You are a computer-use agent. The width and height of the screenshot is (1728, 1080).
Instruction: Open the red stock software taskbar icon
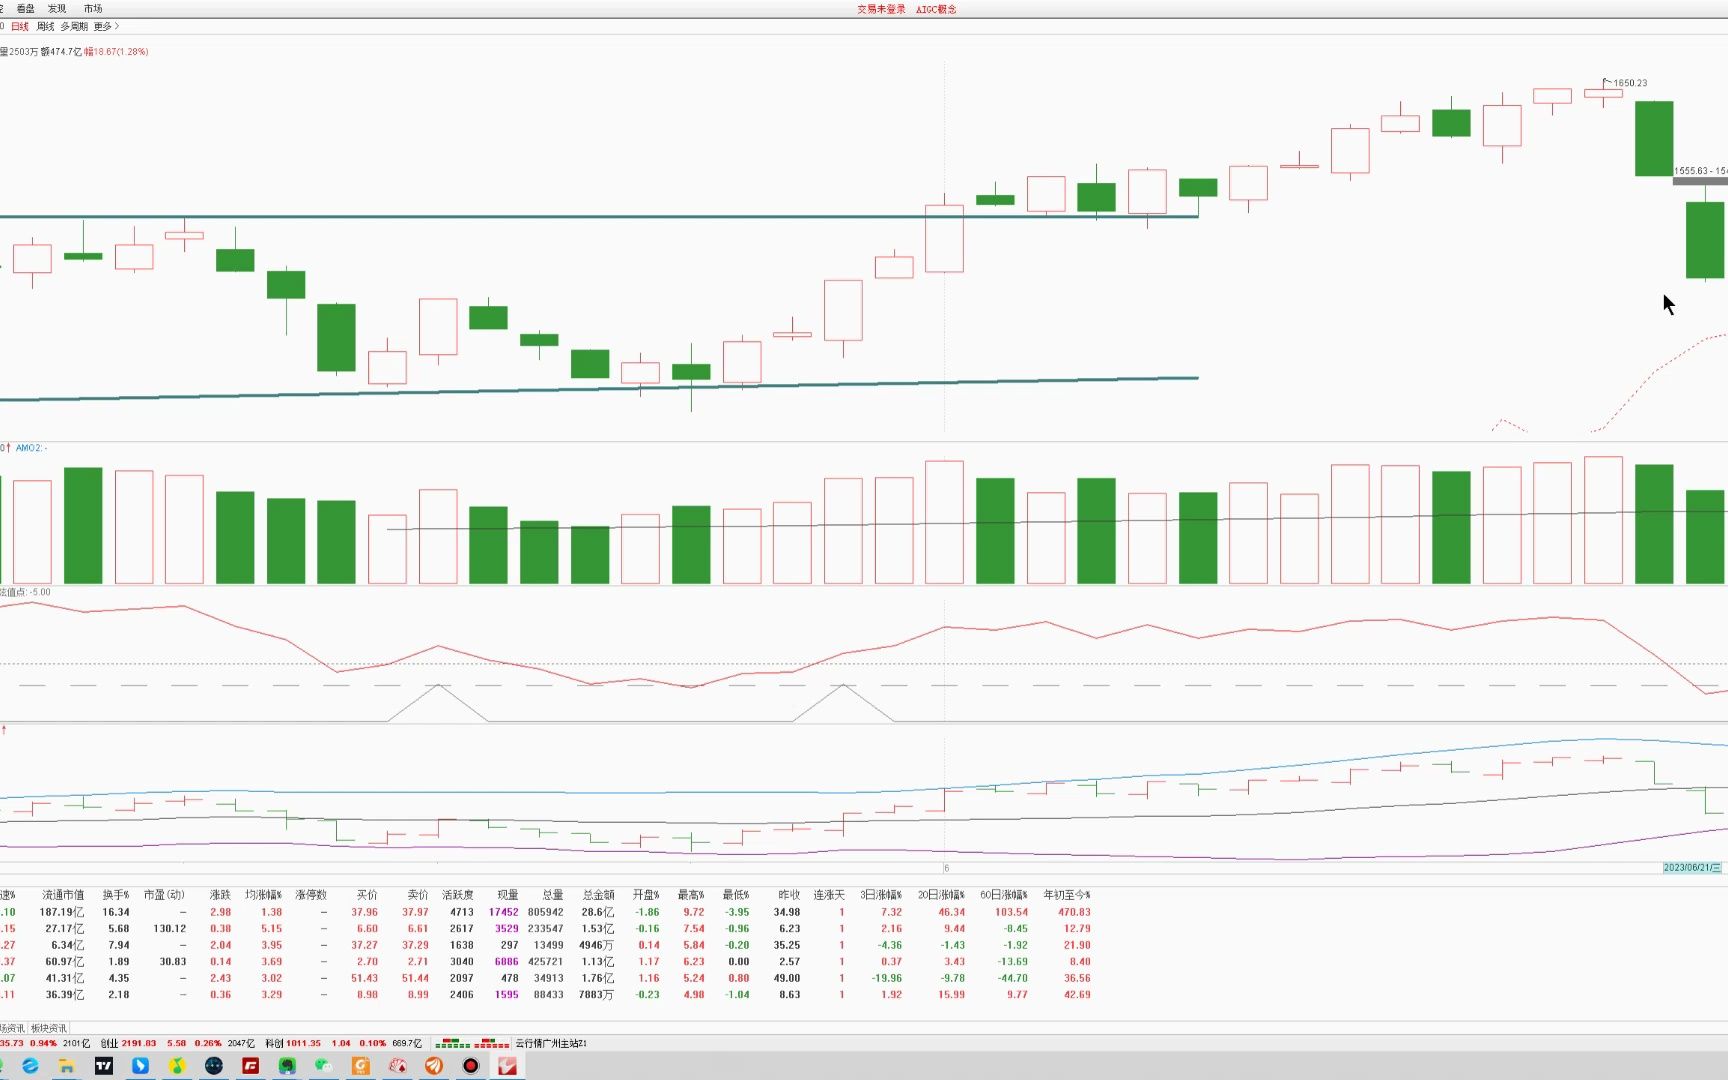coord(508,1066)
